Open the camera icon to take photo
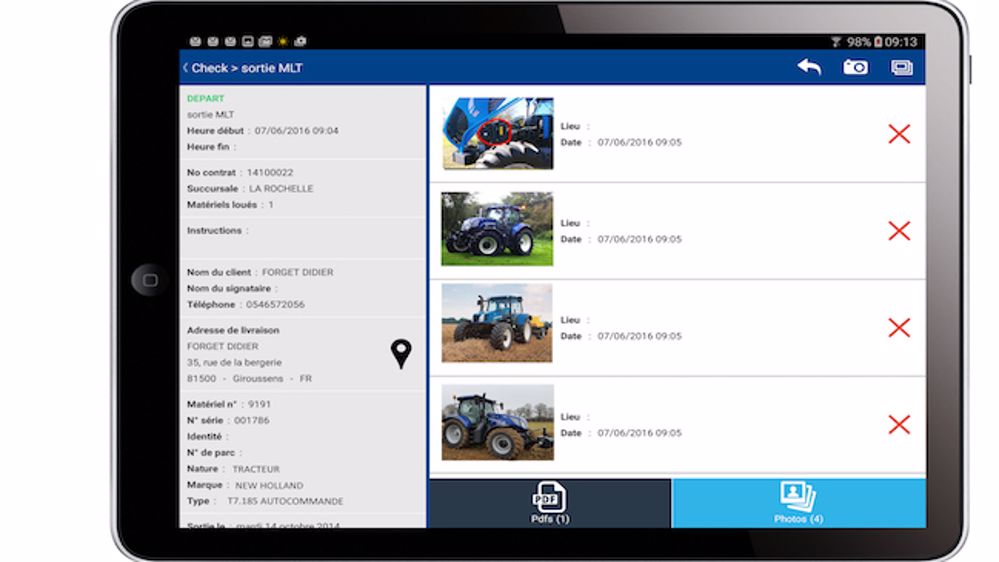999x562 pixels. click(855, 67)
